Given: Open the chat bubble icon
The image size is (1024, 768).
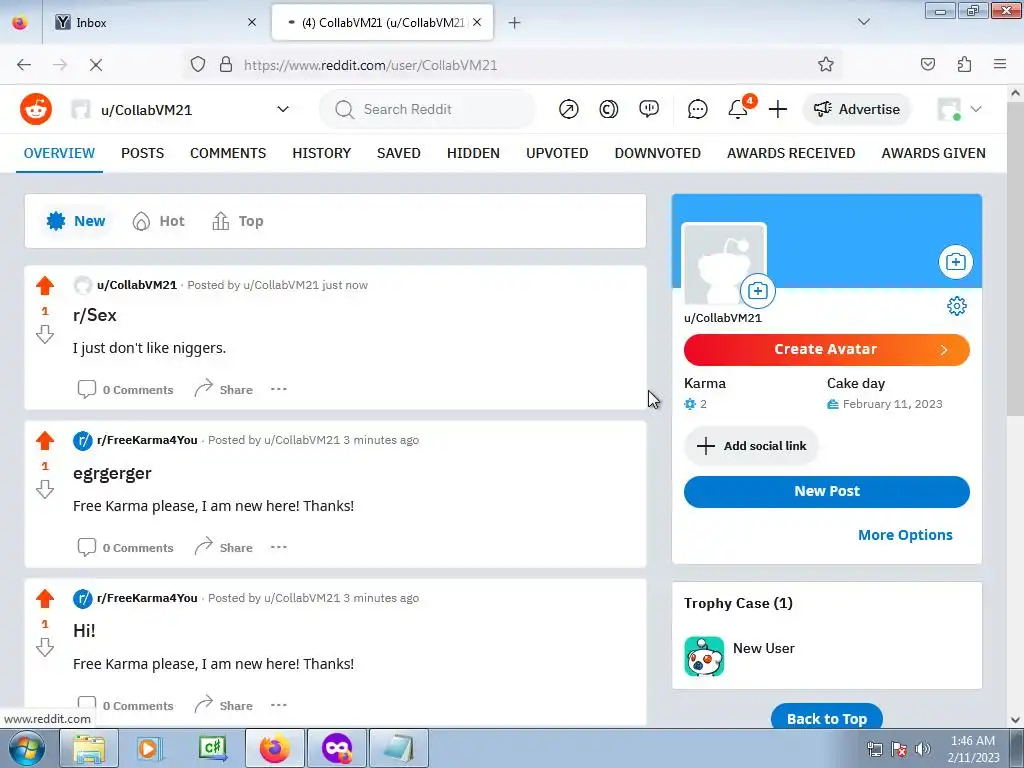Looking at the screenshot, I should pos(697,109).
